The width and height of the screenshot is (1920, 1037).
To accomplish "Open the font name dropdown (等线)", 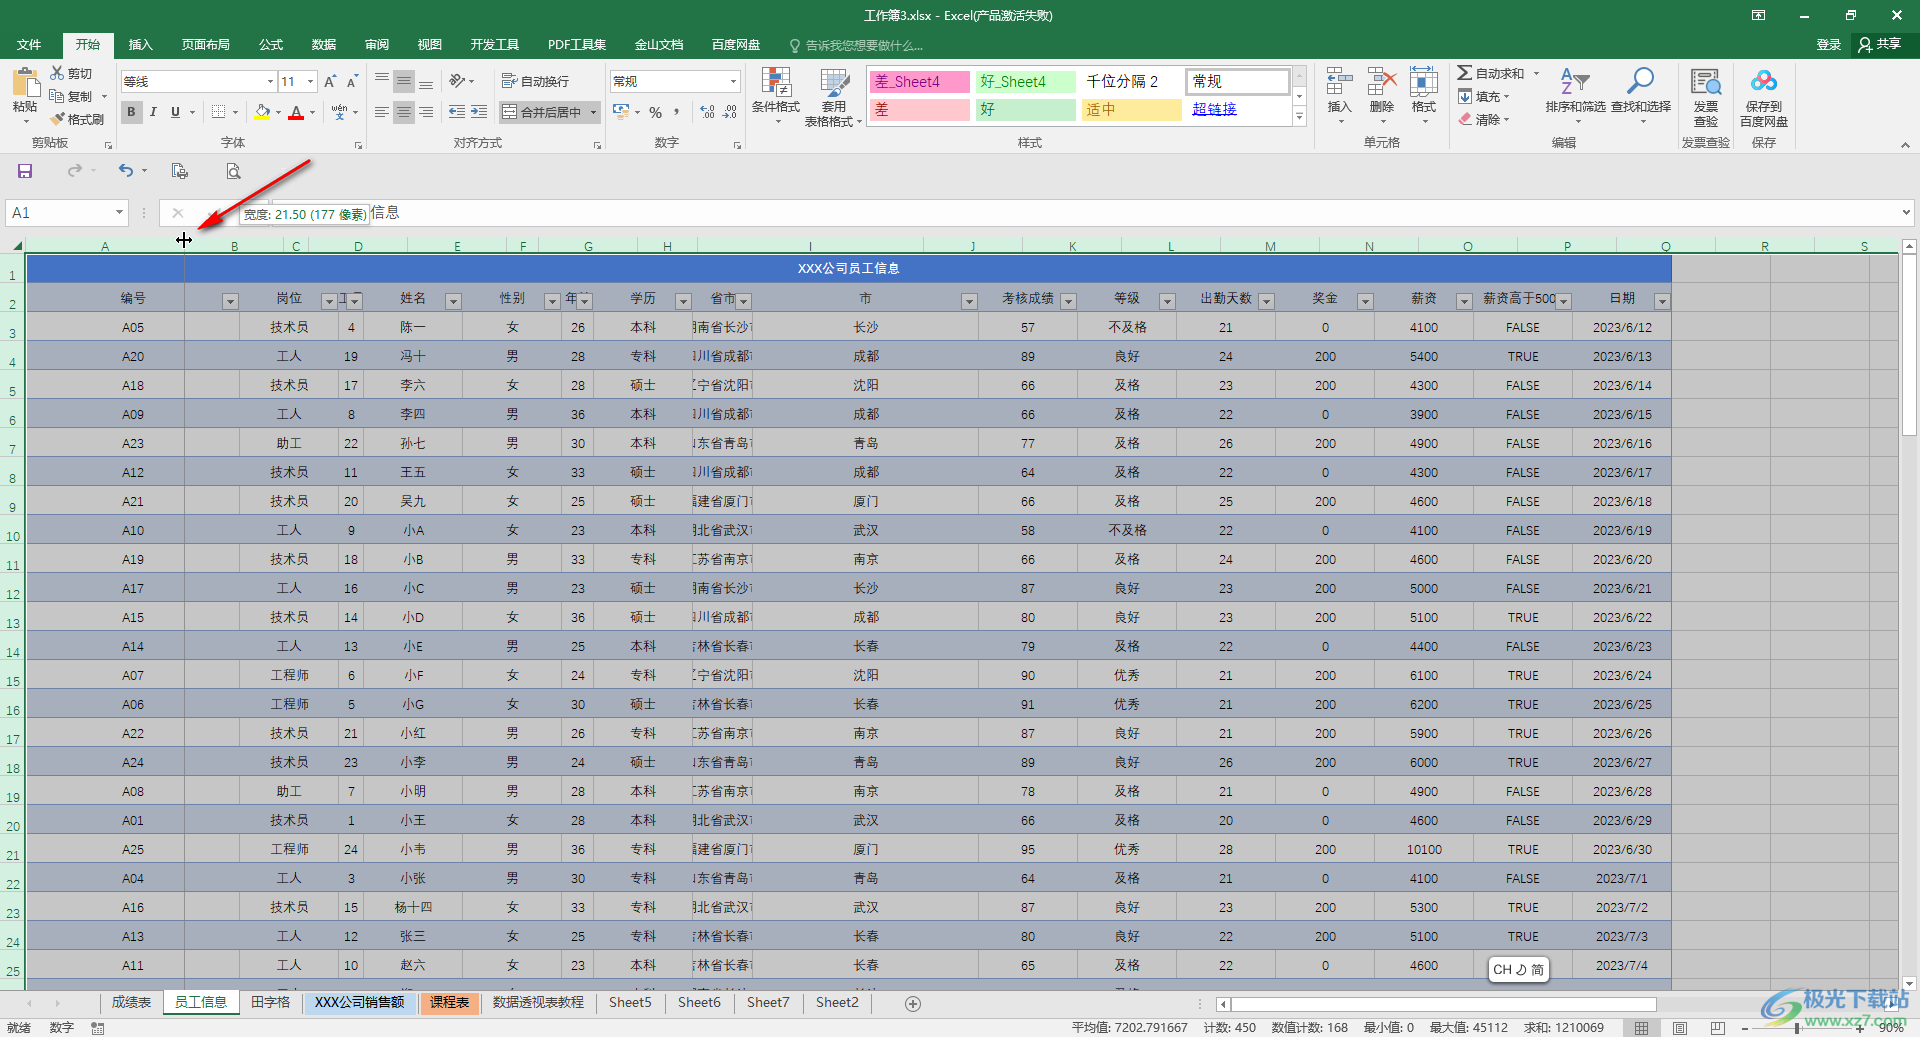I will click(x=270, y=81).
